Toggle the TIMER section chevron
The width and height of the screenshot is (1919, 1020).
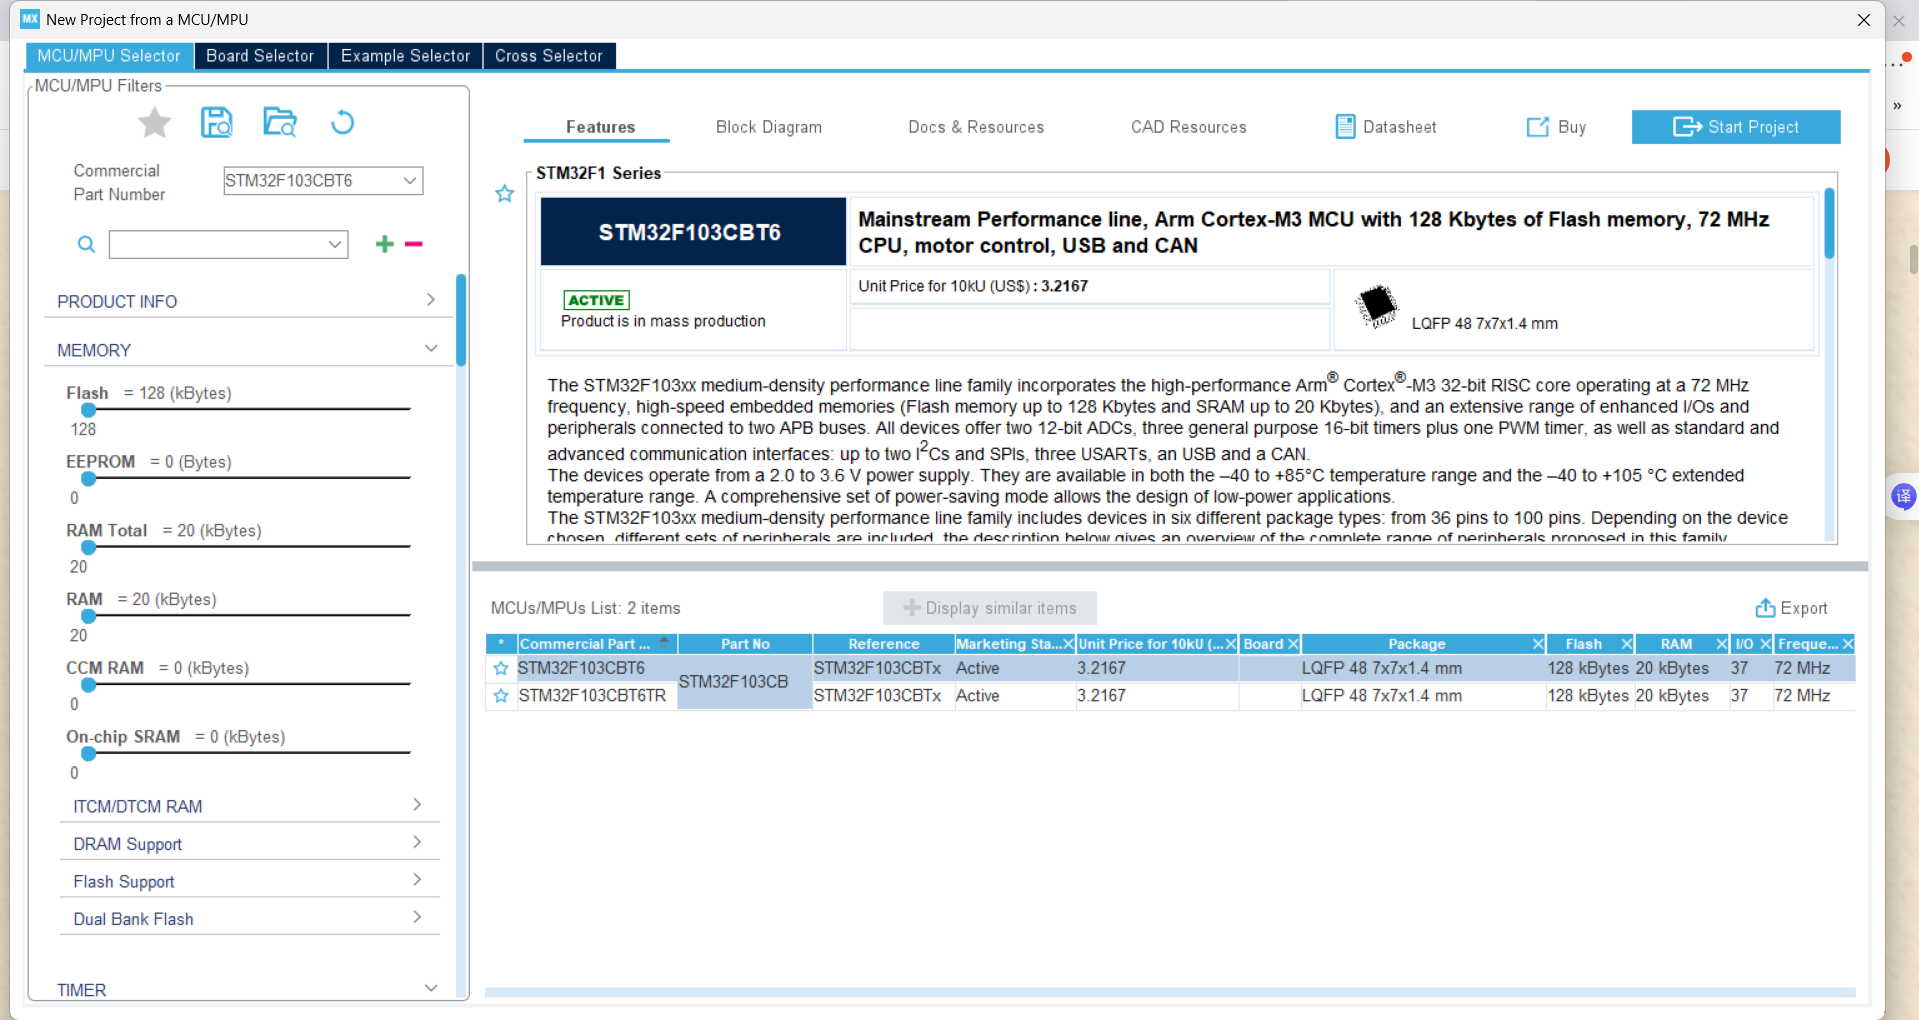431,988
